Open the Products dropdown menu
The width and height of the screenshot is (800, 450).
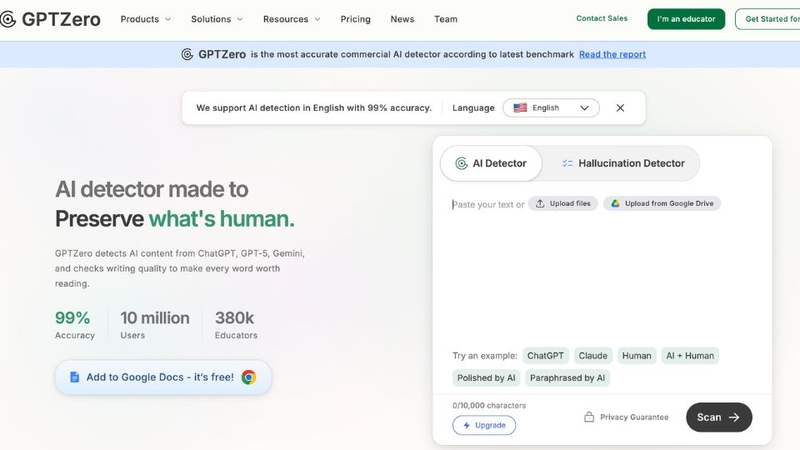coord(146,19)
